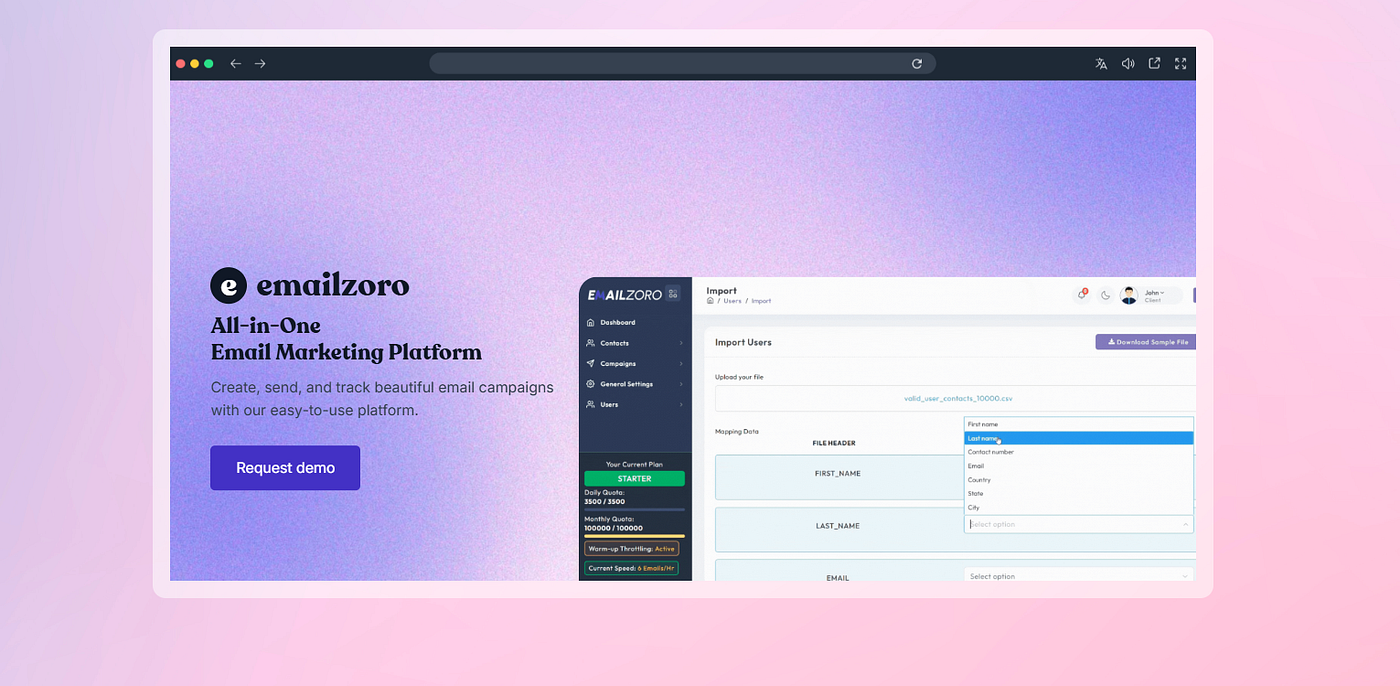Expand the Users submenu chevron
Viewport: 1400px width, 686px height.
681,405
